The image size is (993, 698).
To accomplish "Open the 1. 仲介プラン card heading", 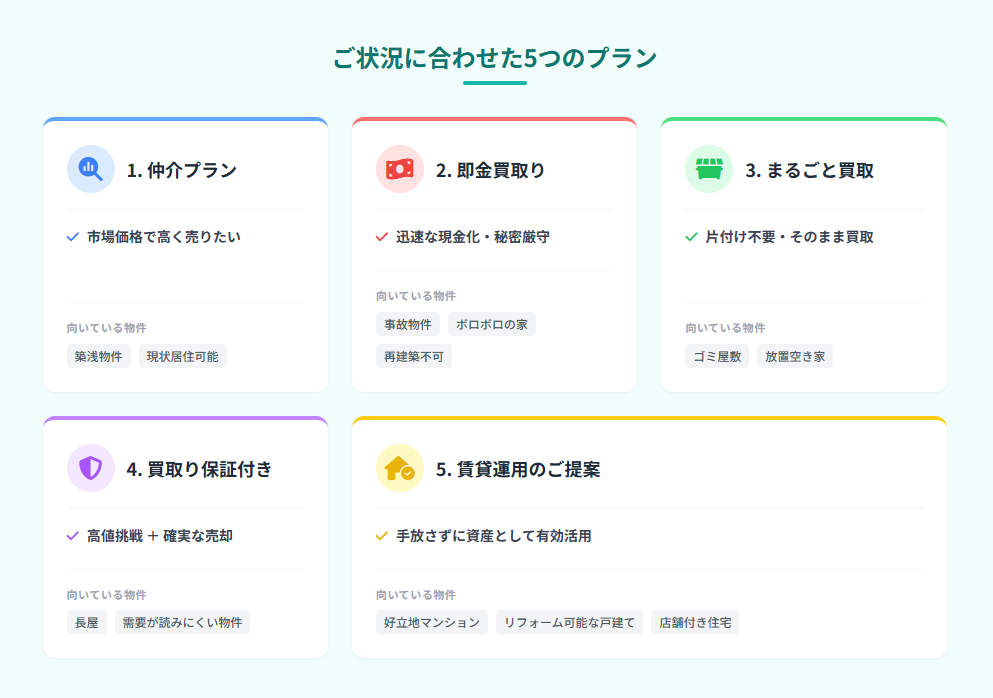I will (x=182, y=170).
